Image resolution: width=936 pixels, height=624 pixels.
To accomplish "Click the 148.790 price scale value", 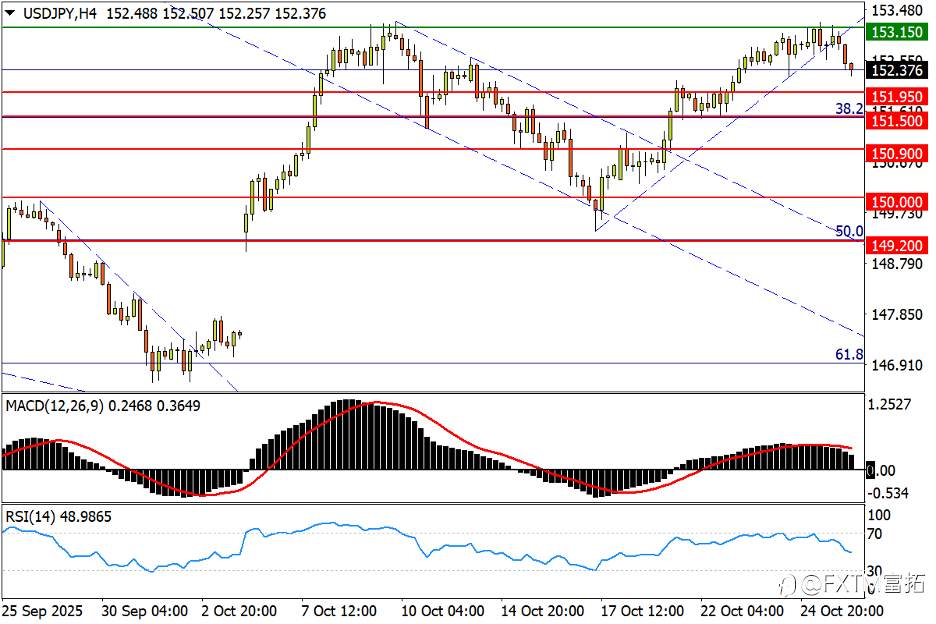I will point(897,263).
